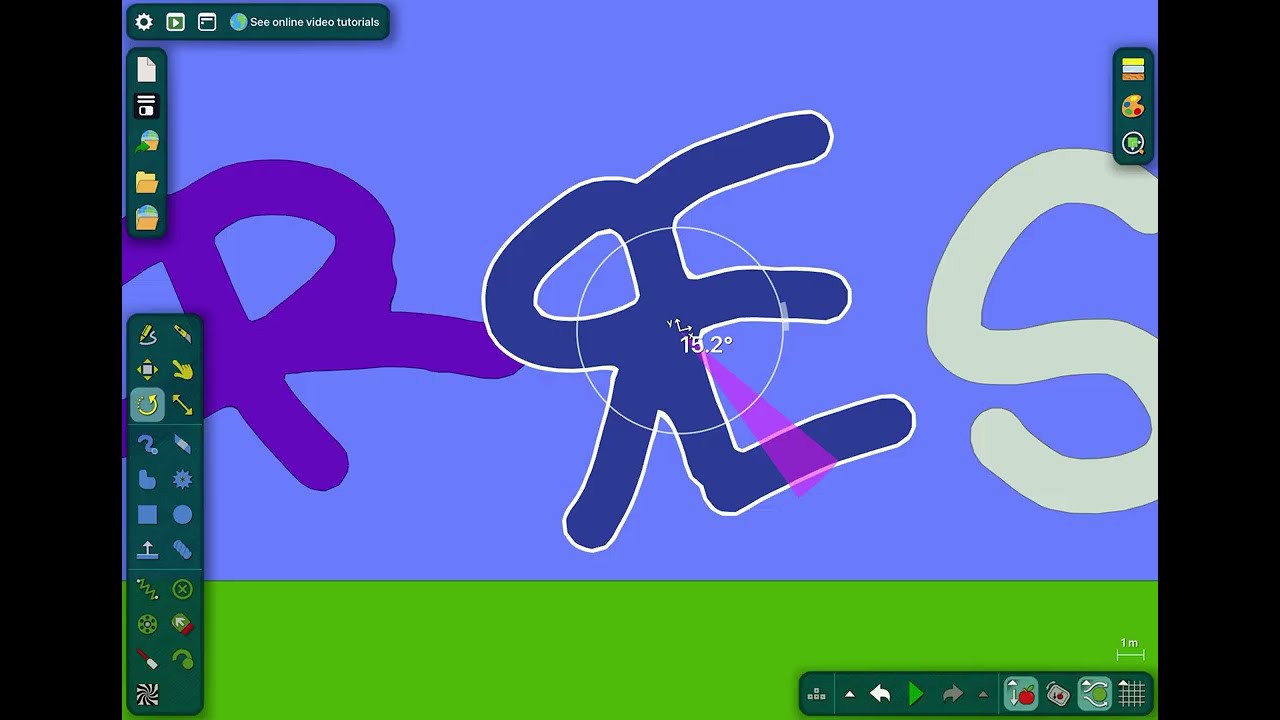The height and width of the screenshot is (720, 1280).
Task: Toggle air friction button
Action: 1095,693
